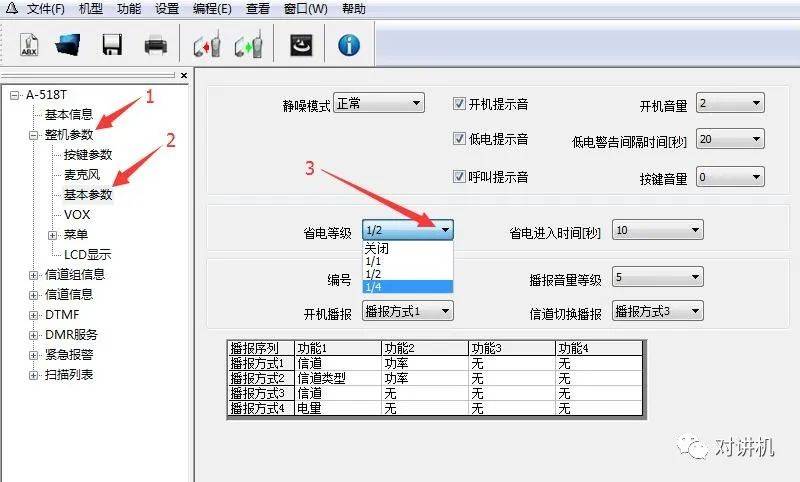Click the 省电等级 combo box arrow
This screenshot has width=800, height=482.
coord(445,230)
